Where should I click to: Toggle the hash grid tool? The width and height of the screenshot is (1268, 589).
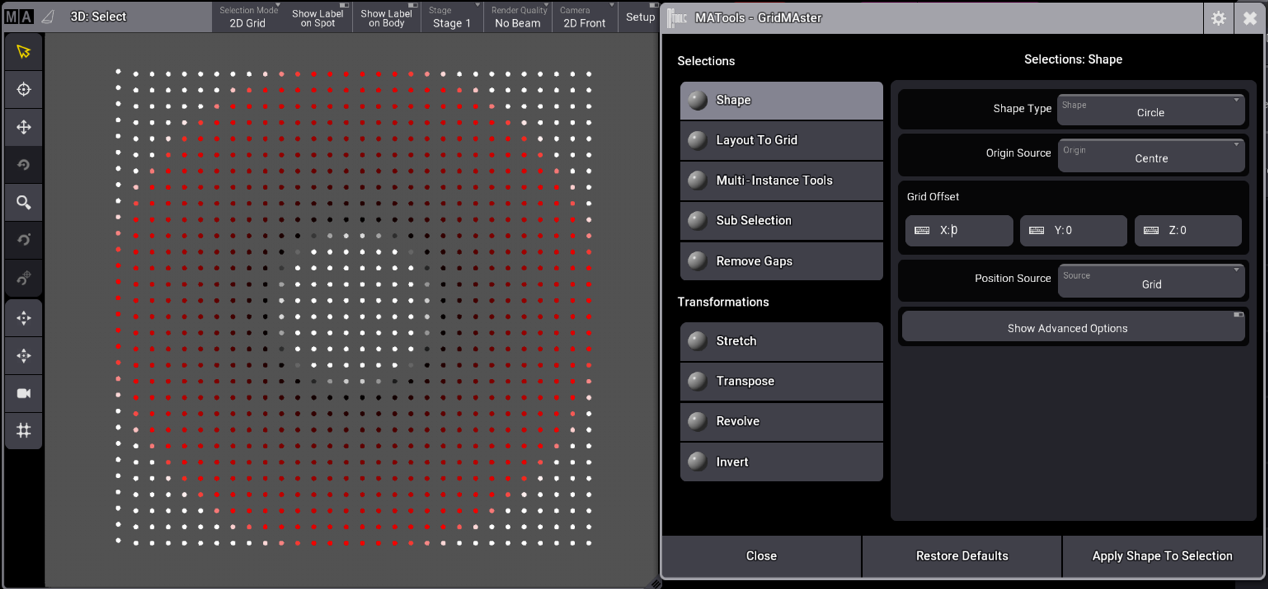click(x=24, y=431)
